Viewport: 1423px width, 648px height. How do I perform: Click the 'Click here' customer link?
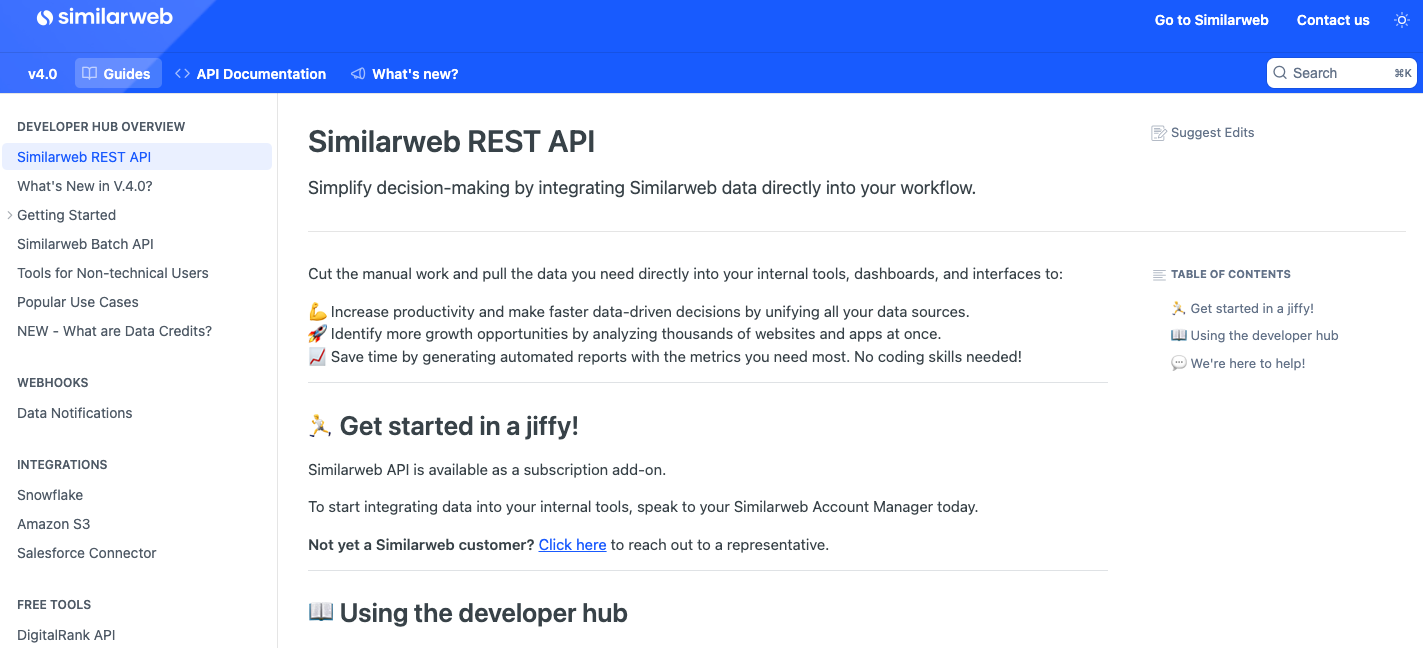coord(572,544)
